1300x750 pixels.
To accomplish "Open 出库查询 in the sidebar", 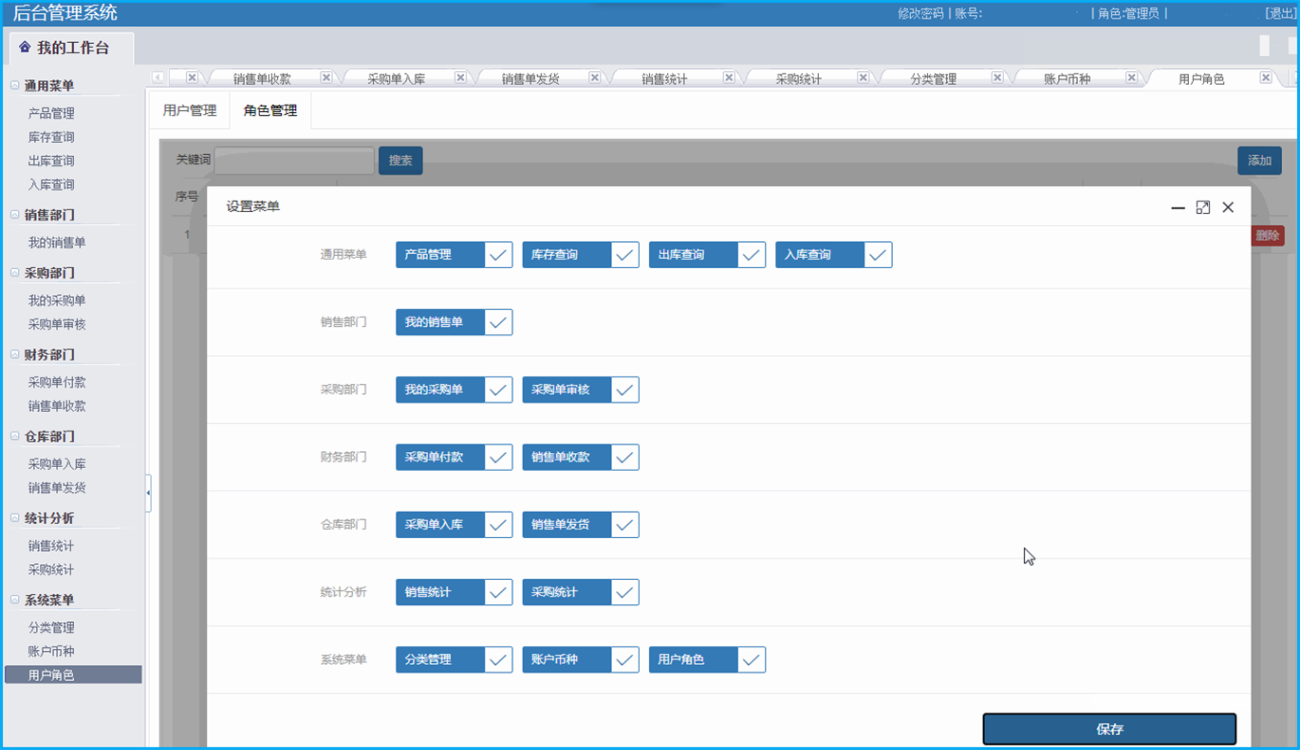I will click(x=51, y=161).
